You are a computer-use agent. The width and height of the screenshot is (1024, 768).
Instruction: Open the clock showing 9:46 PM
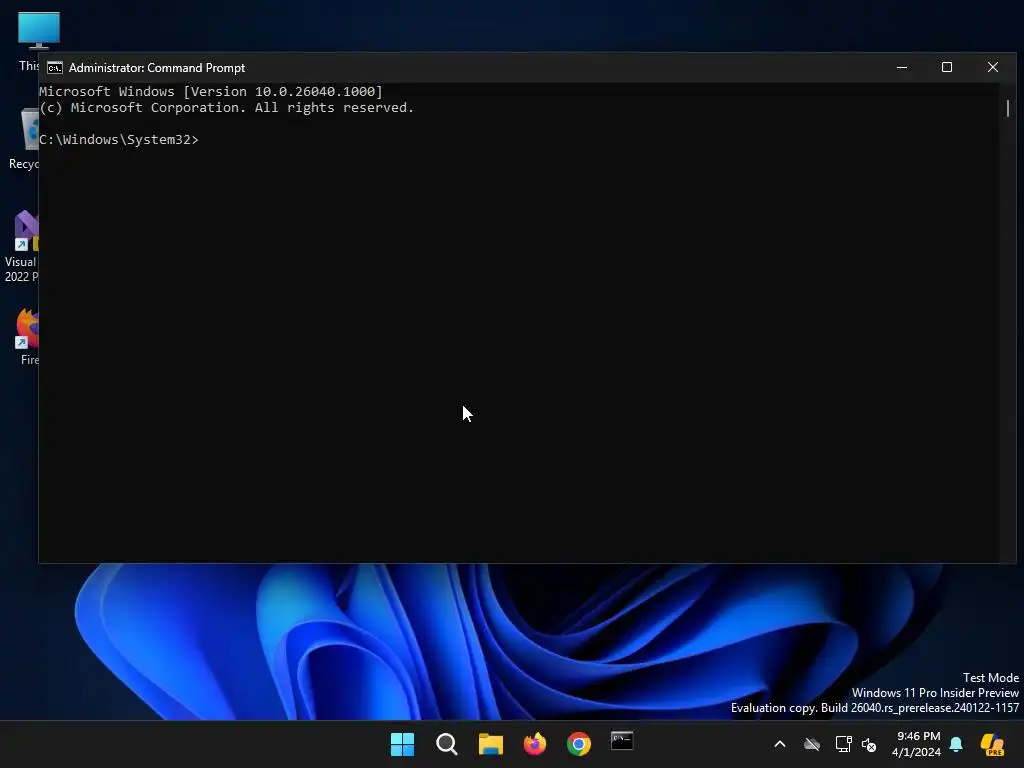point(917,744)
